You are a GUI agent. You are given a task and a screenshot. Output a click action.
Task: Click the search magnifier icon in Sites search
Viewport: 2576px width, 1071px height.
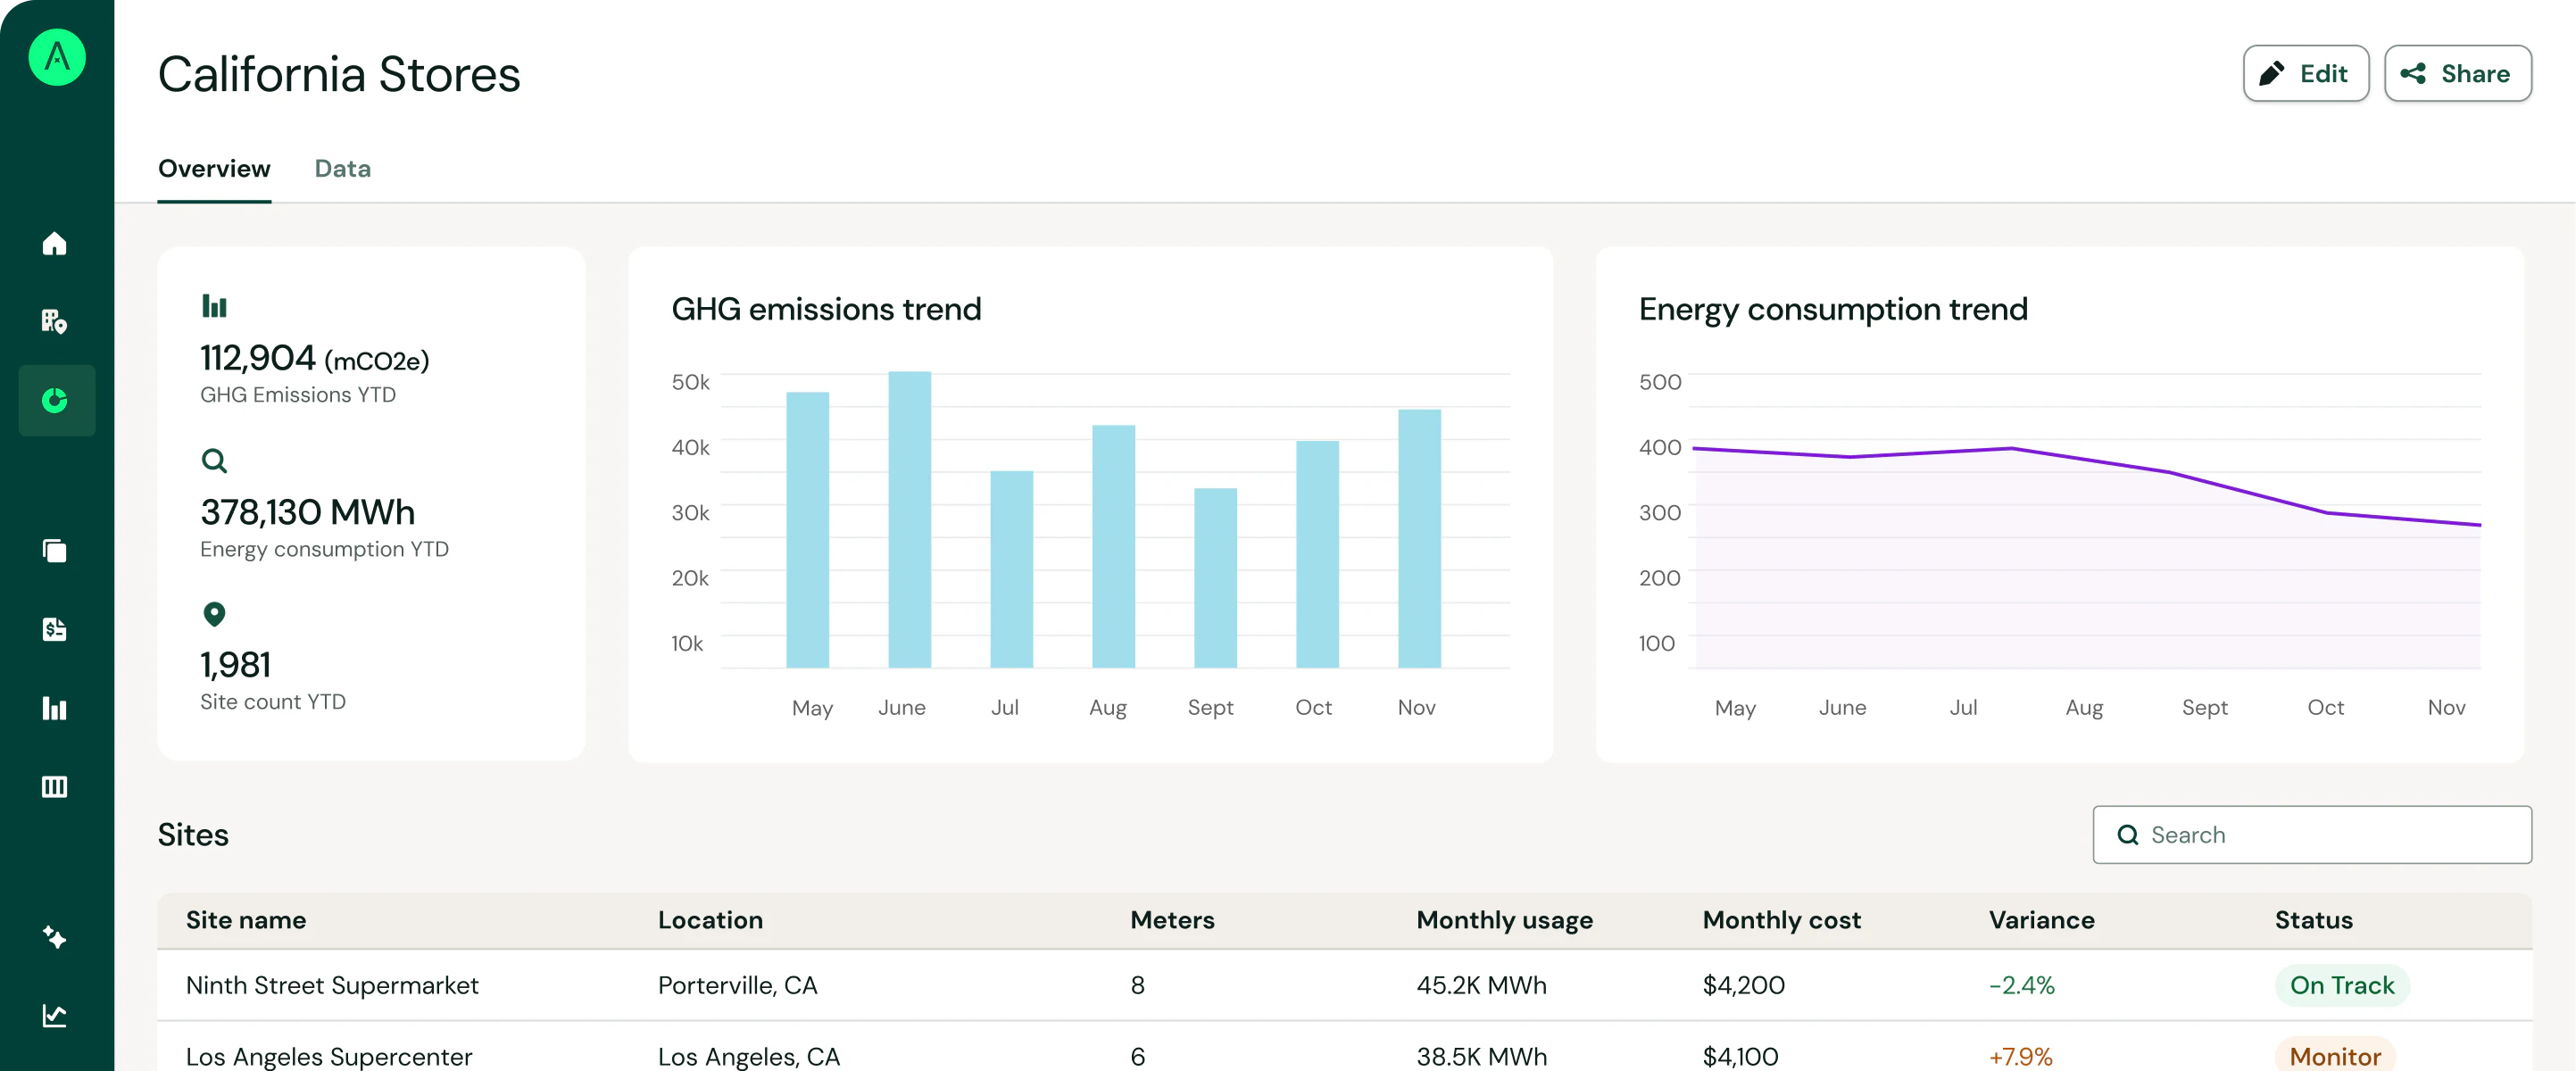coord(2128,835)
